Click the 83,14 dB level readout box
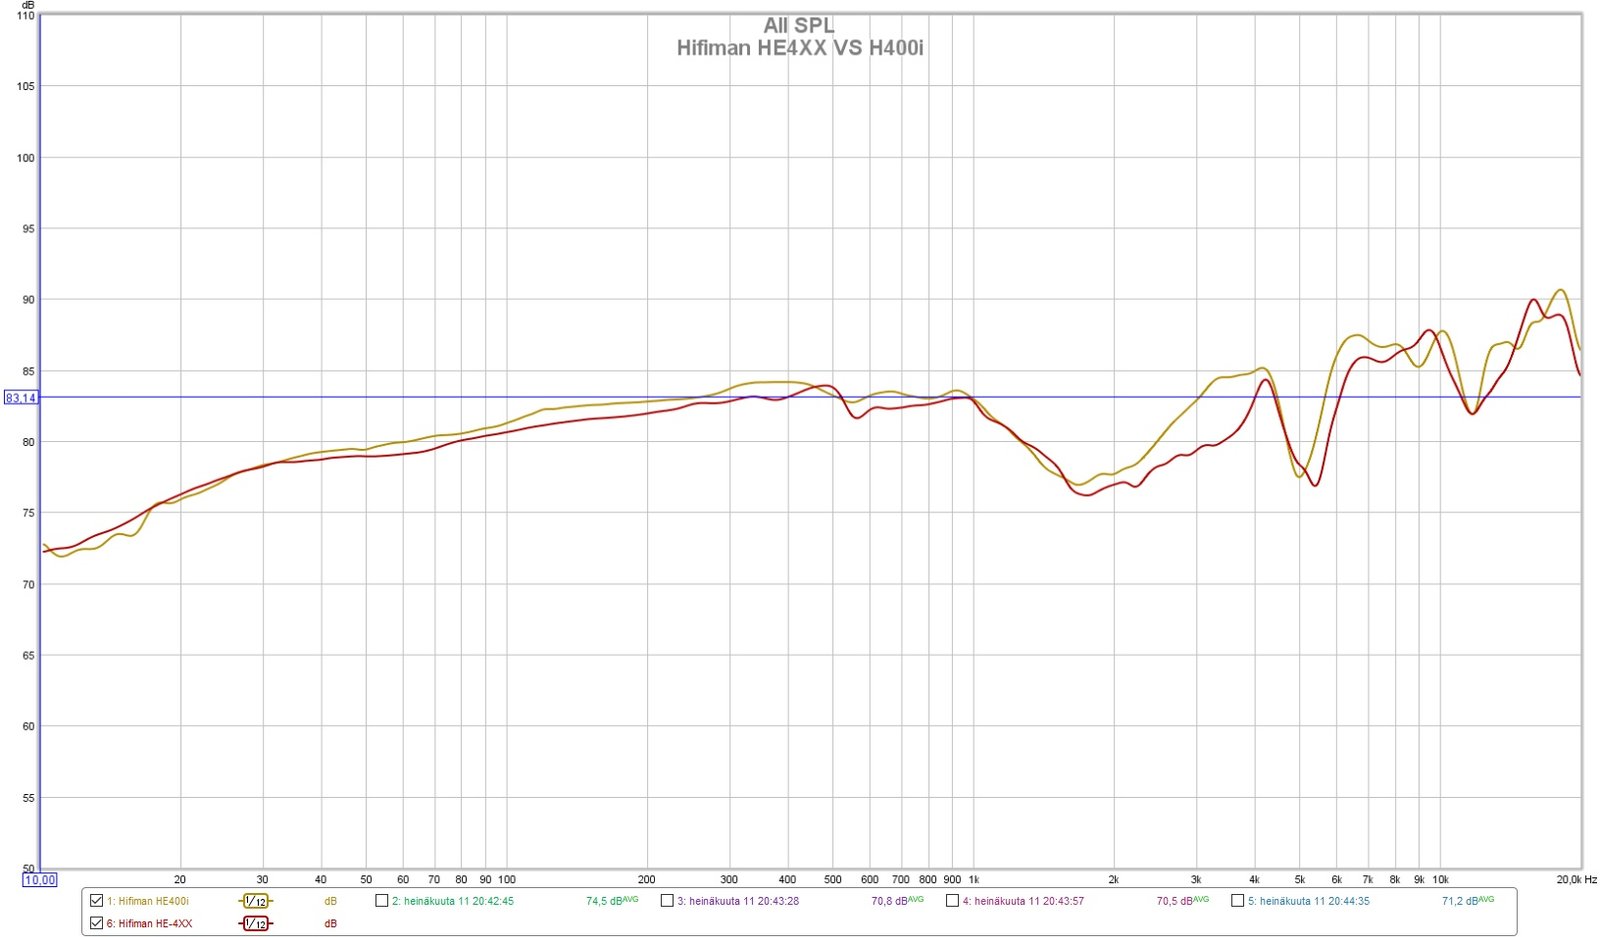Screen dimensions: 1600x937 click(21, 398)
